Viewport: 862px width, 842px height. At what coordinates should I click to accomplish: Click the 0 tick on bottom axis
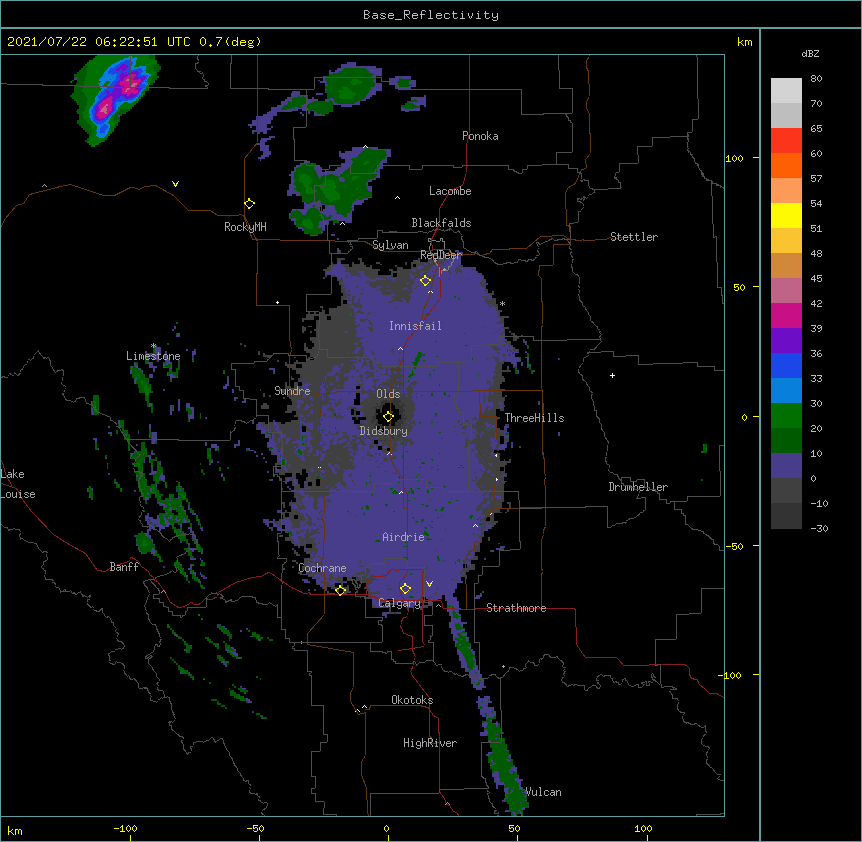tap(386, 828)
